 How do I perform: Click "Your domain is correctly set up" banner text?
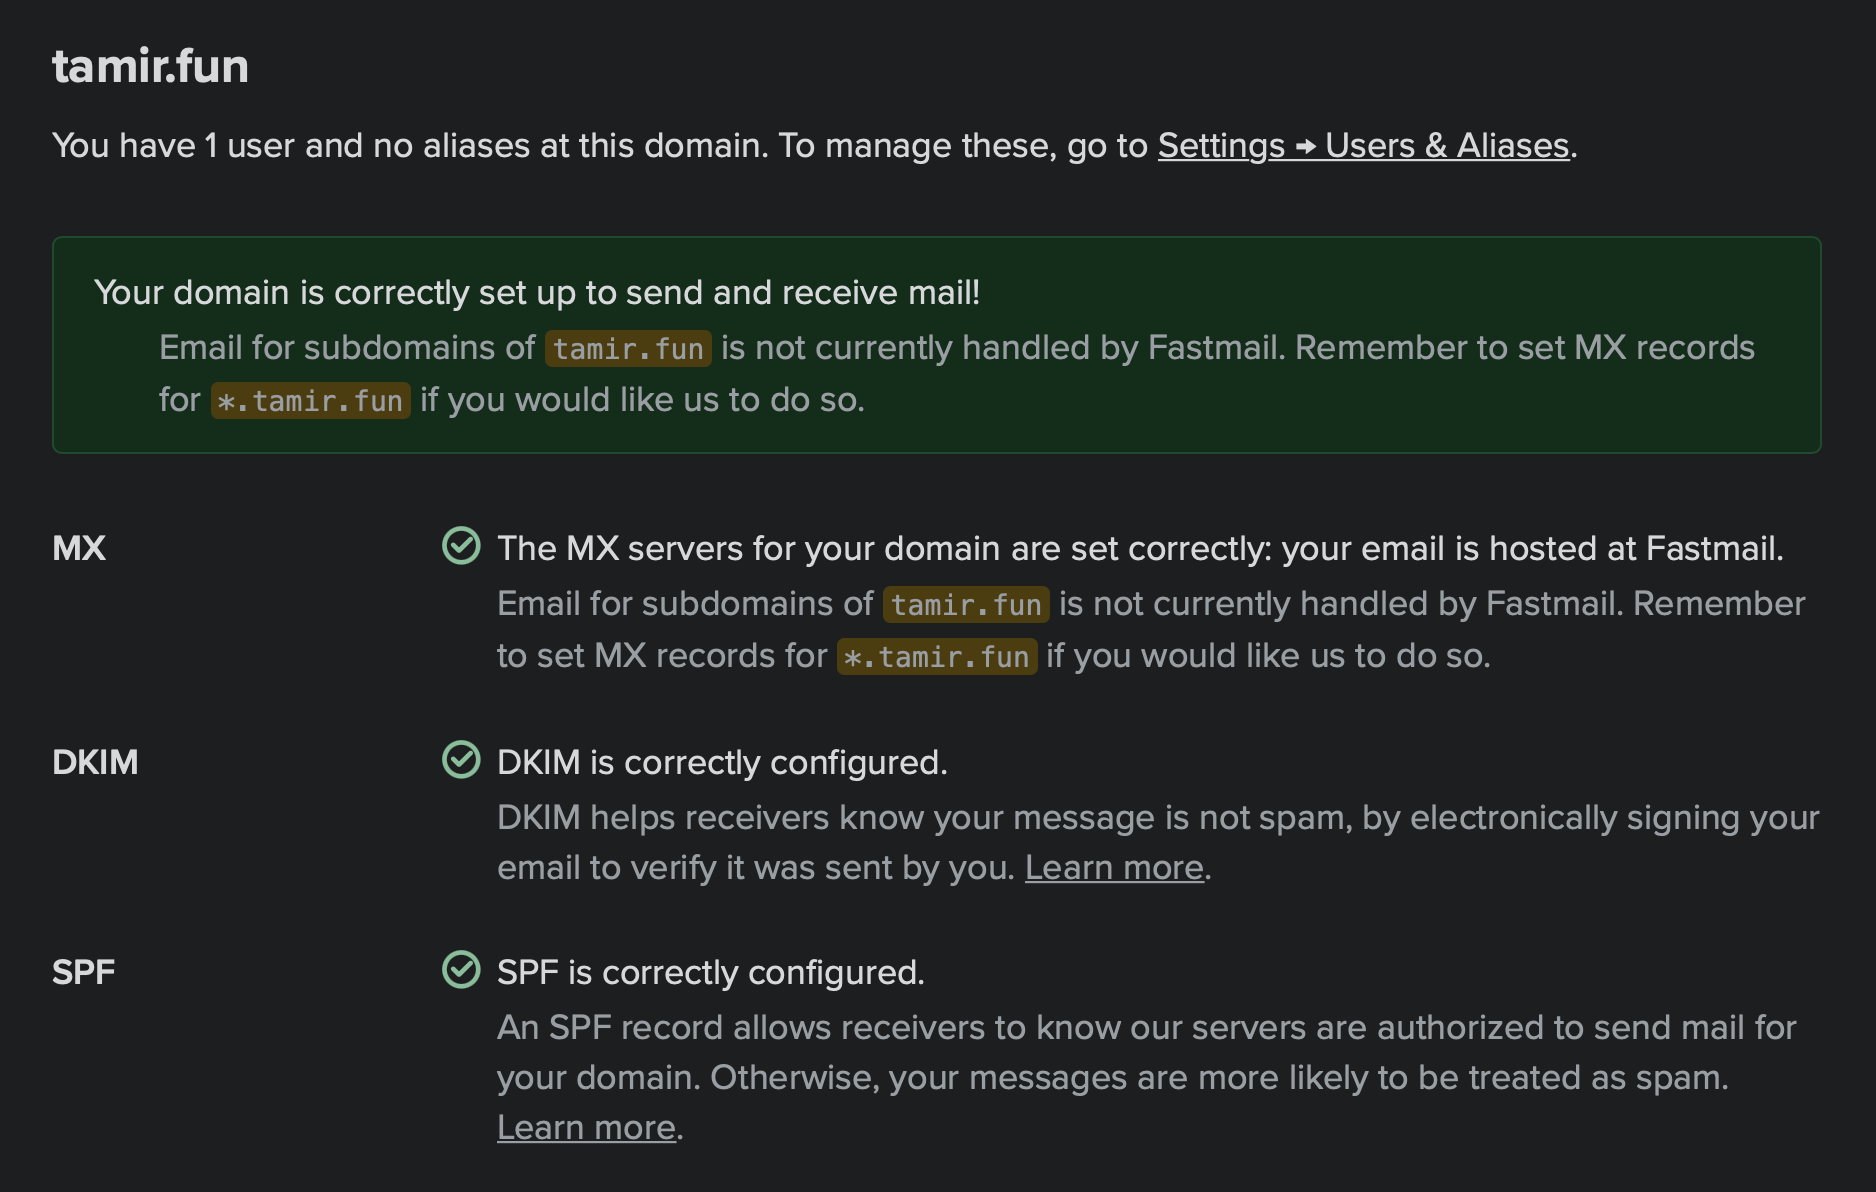(x=537, y=292)
